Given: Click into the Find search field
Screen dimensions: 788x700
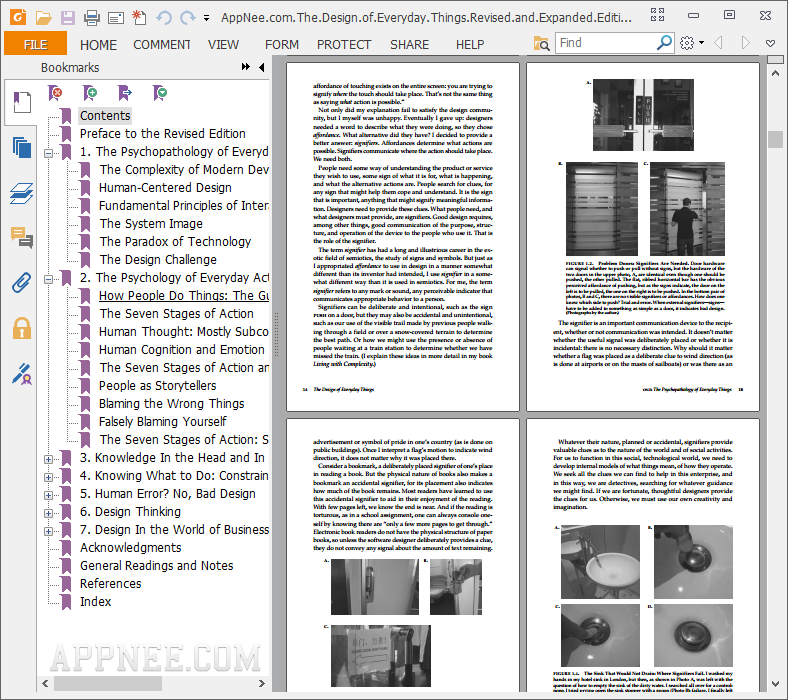Looking at the screenshot, I should (605, 43).
